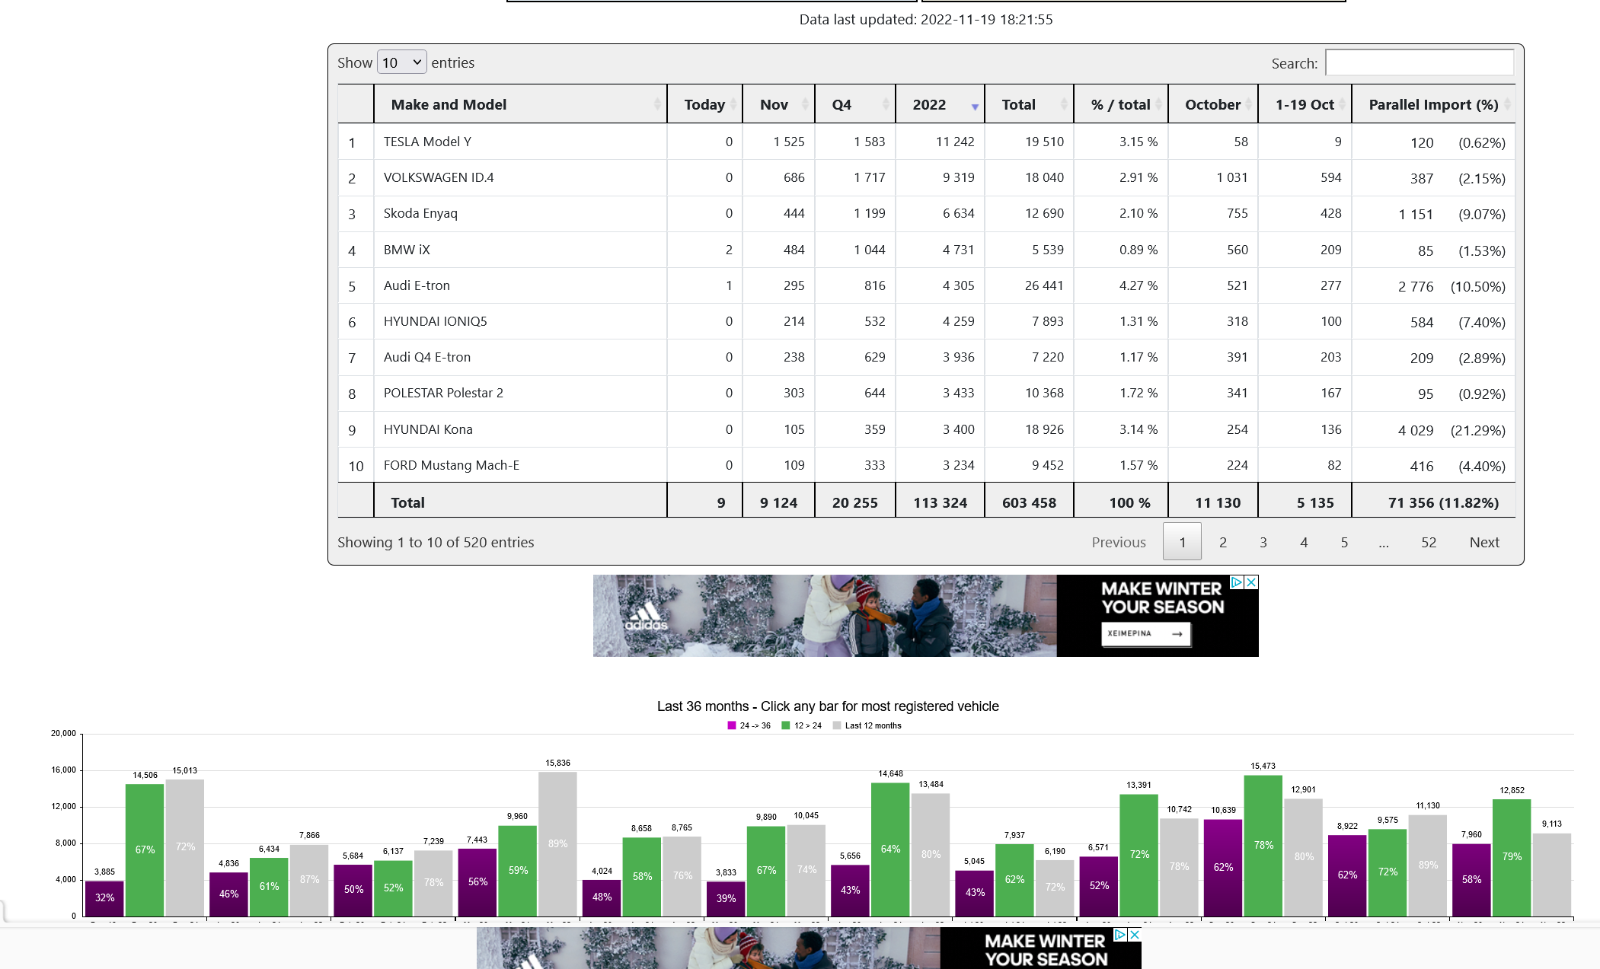Close the adidas banner ad
The image size is (1600, 969).
(x=1251, y=582)
